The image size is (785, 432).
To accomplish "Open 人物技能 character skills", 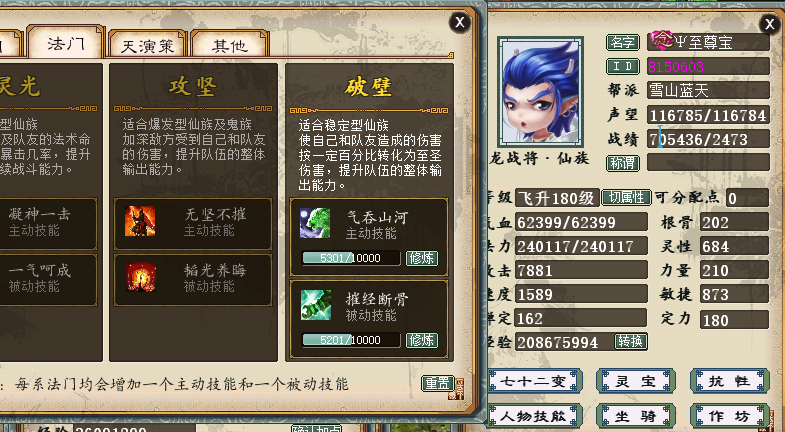I will pyautogui.click(x=533, y=416).
